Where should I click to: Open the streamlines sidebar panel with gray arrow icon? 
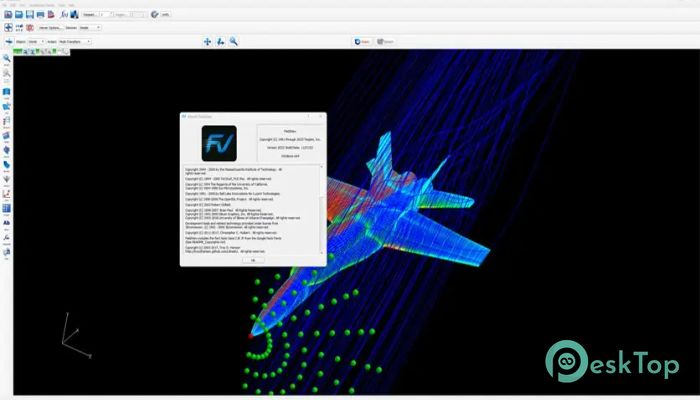(6, 179)
